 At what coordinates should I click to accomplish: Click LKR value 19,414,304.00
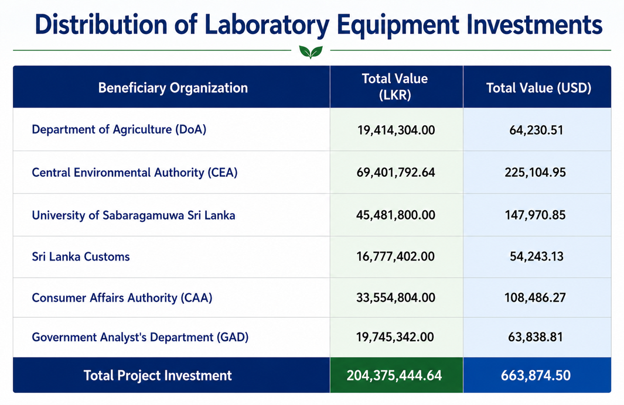pos(396,130)
